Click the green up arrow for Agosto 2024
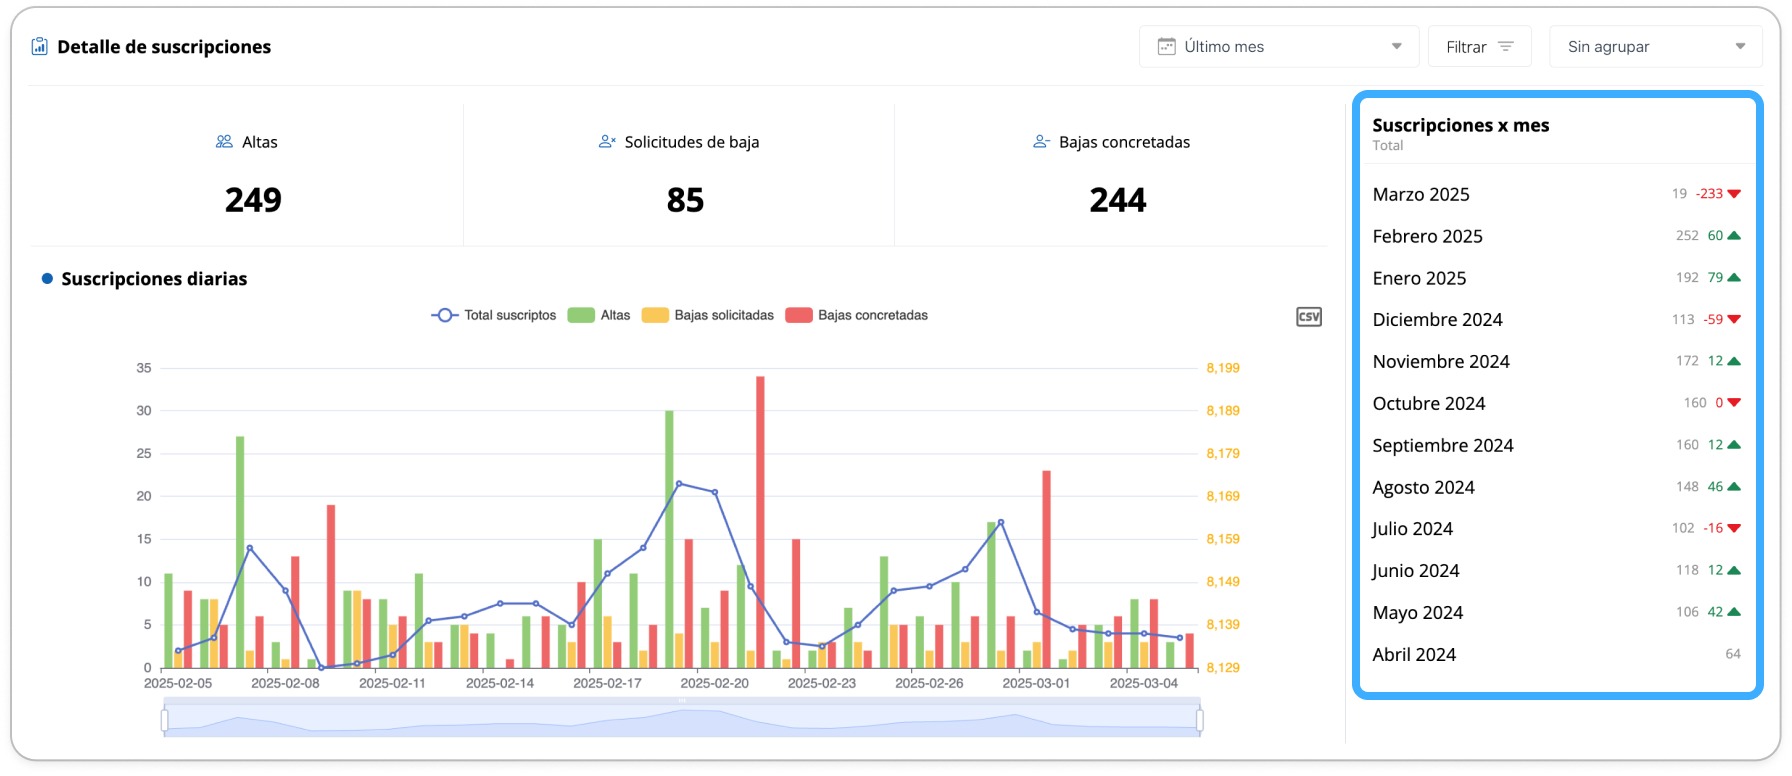Viewport: 1792px width, 776px height. [1734, 487]
